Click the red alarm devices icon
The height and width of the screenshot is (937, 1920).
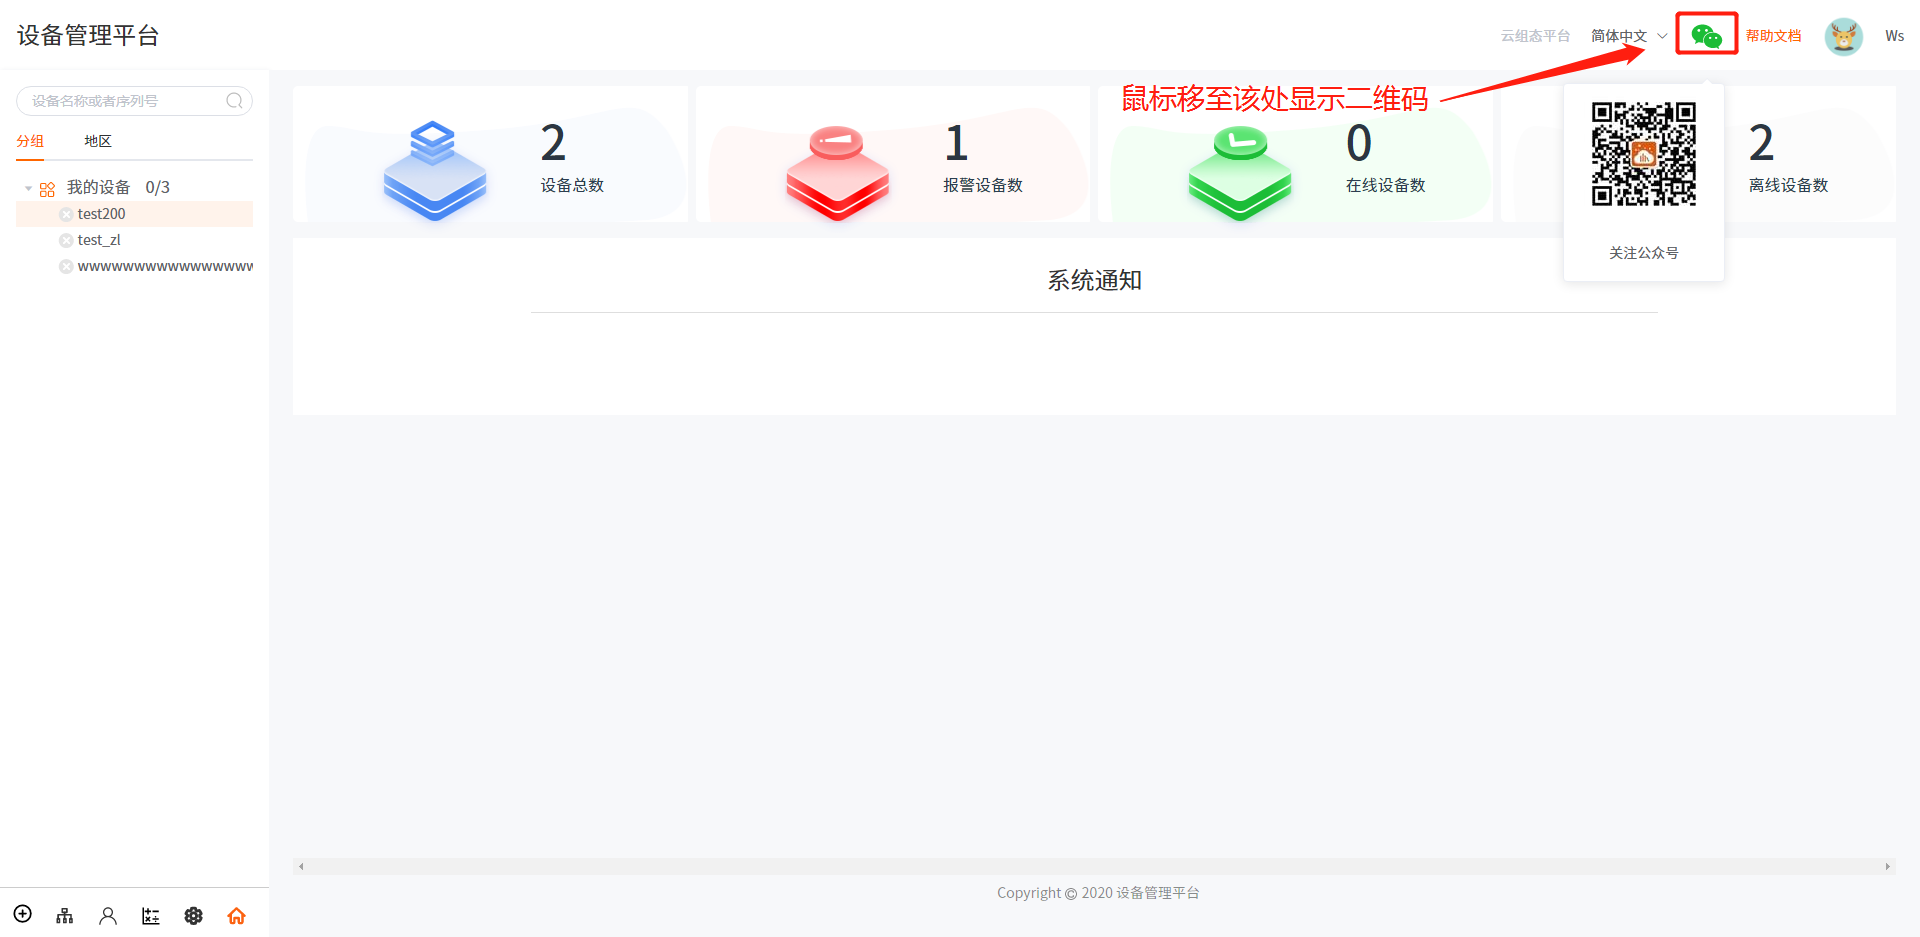click(837, 172)
